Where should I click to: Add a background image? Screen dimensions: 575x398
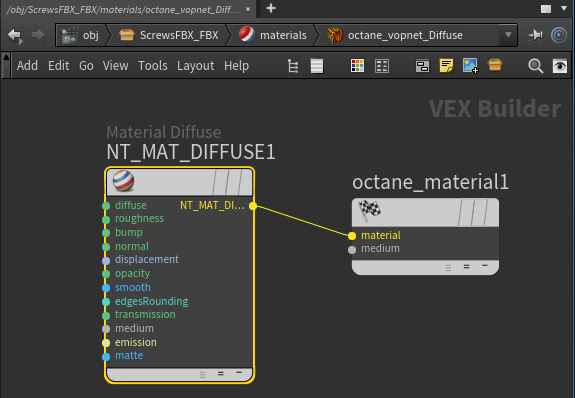click(x=471, y=66)
